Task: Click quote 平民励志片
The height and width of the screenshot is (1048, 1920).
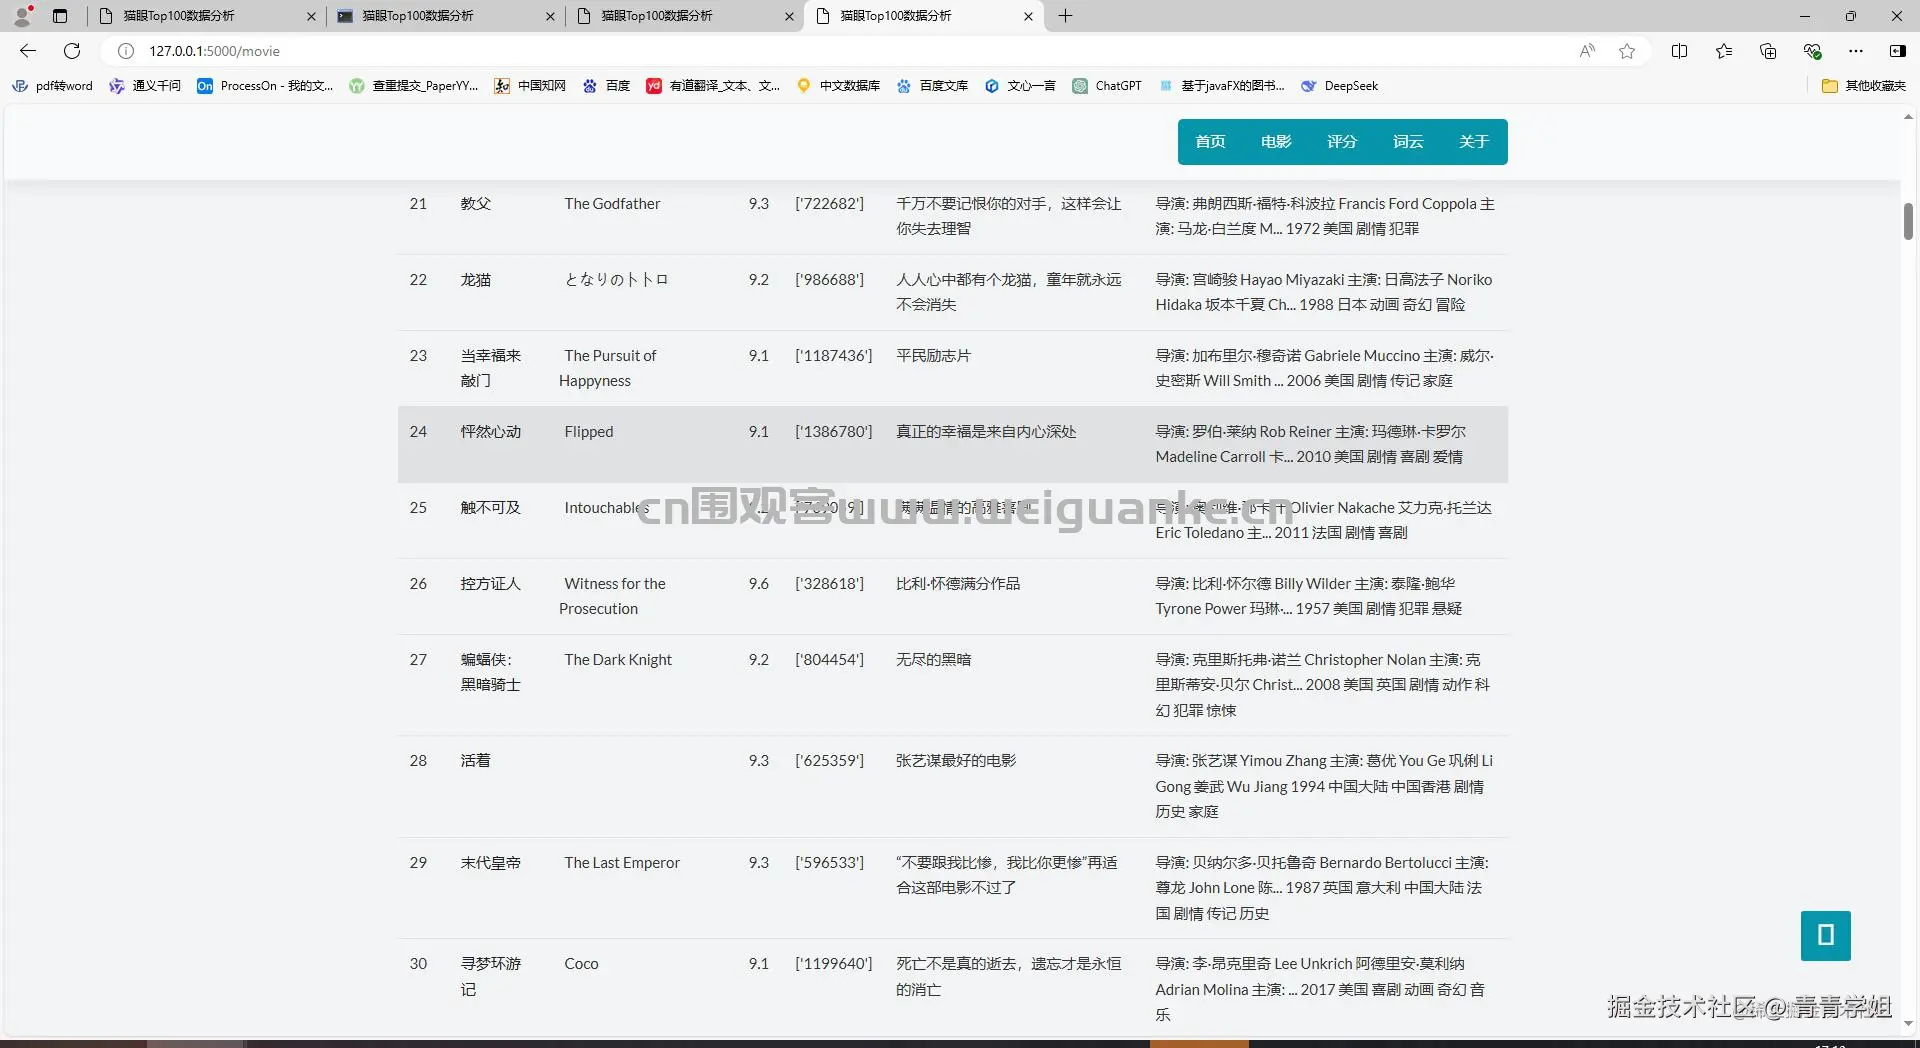Action: coord(934,356)
